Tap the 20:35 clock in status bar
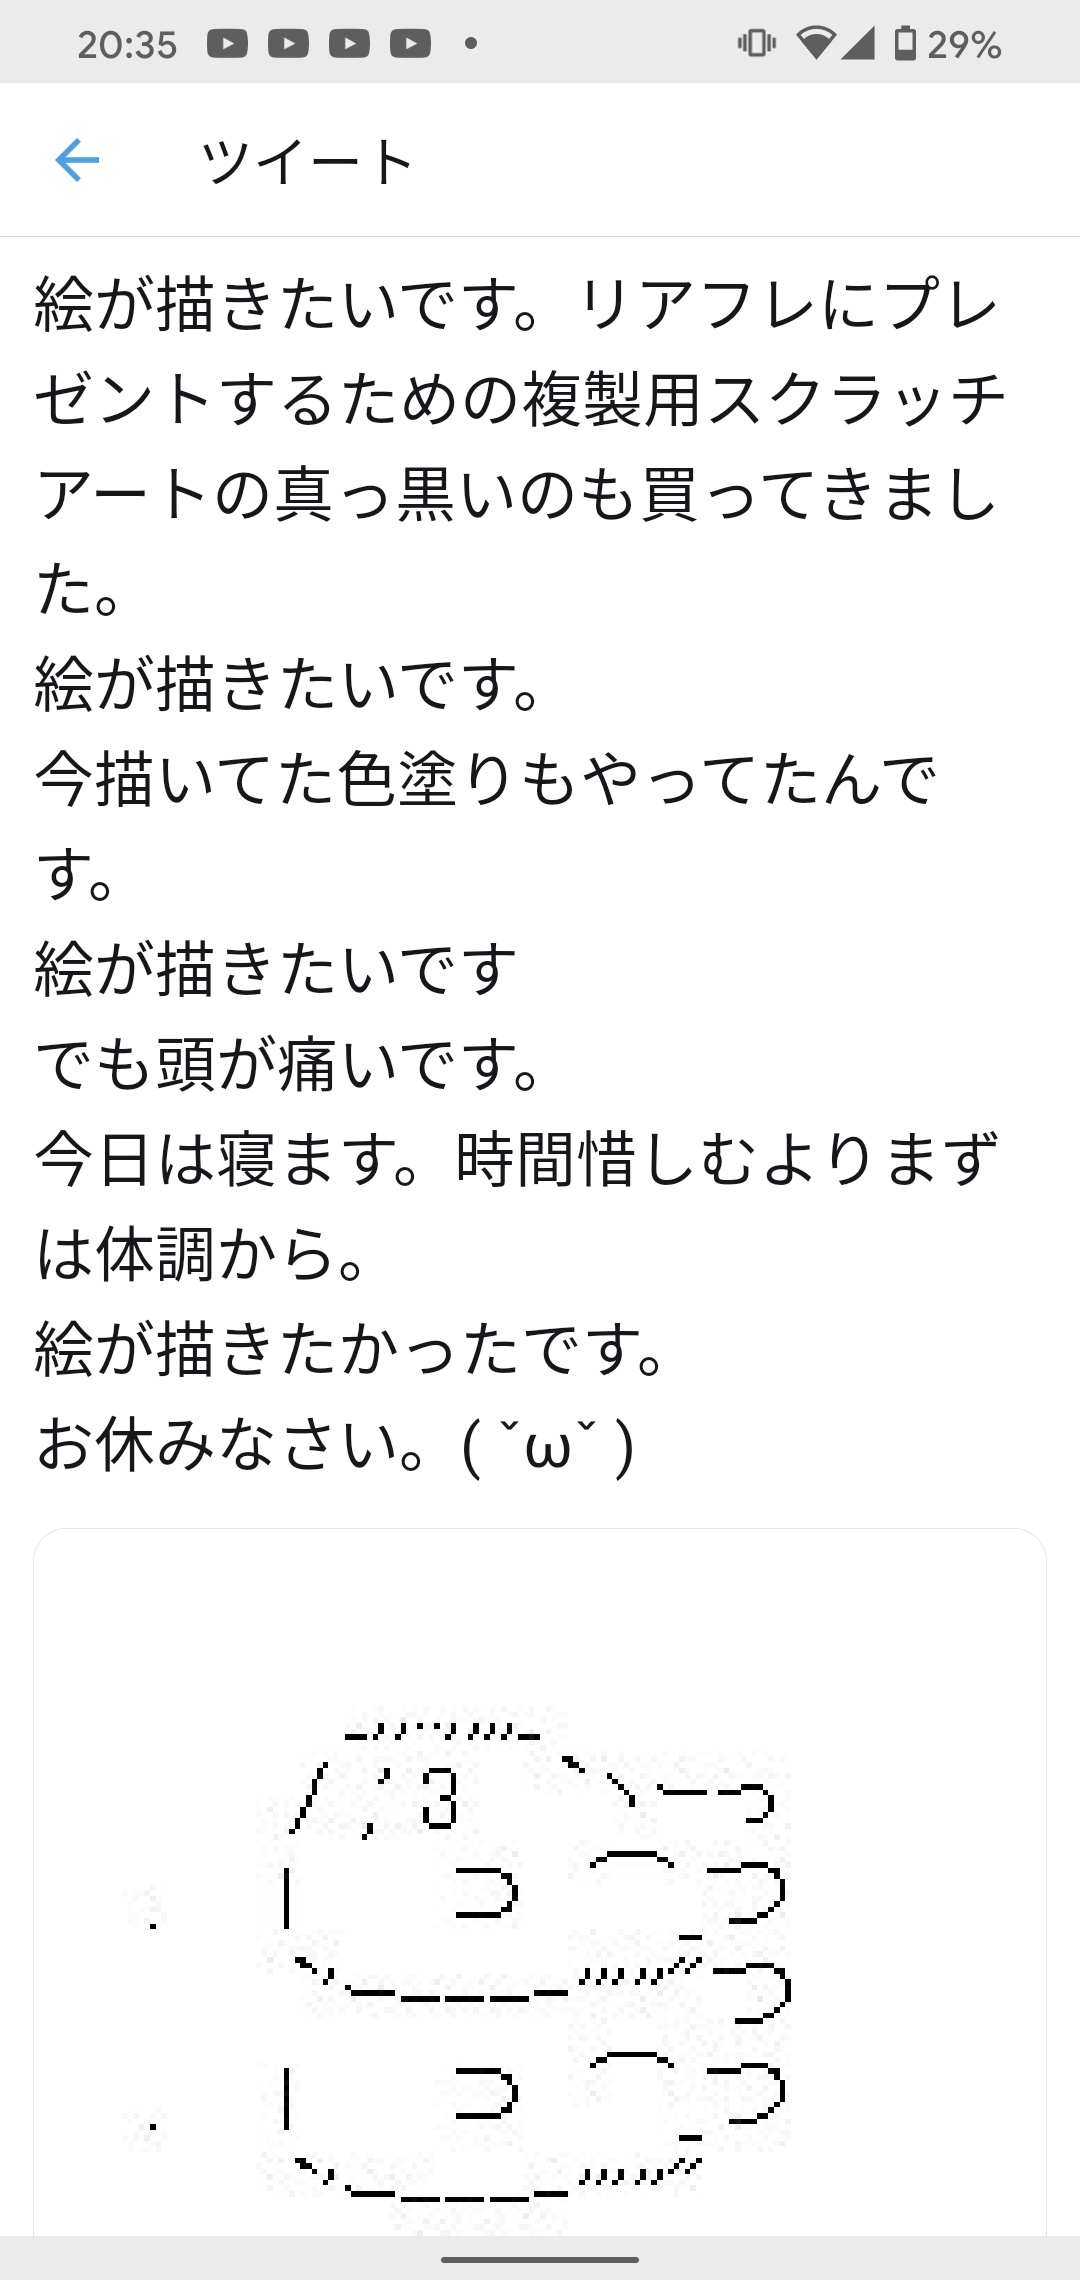 (x=127, y=45)
